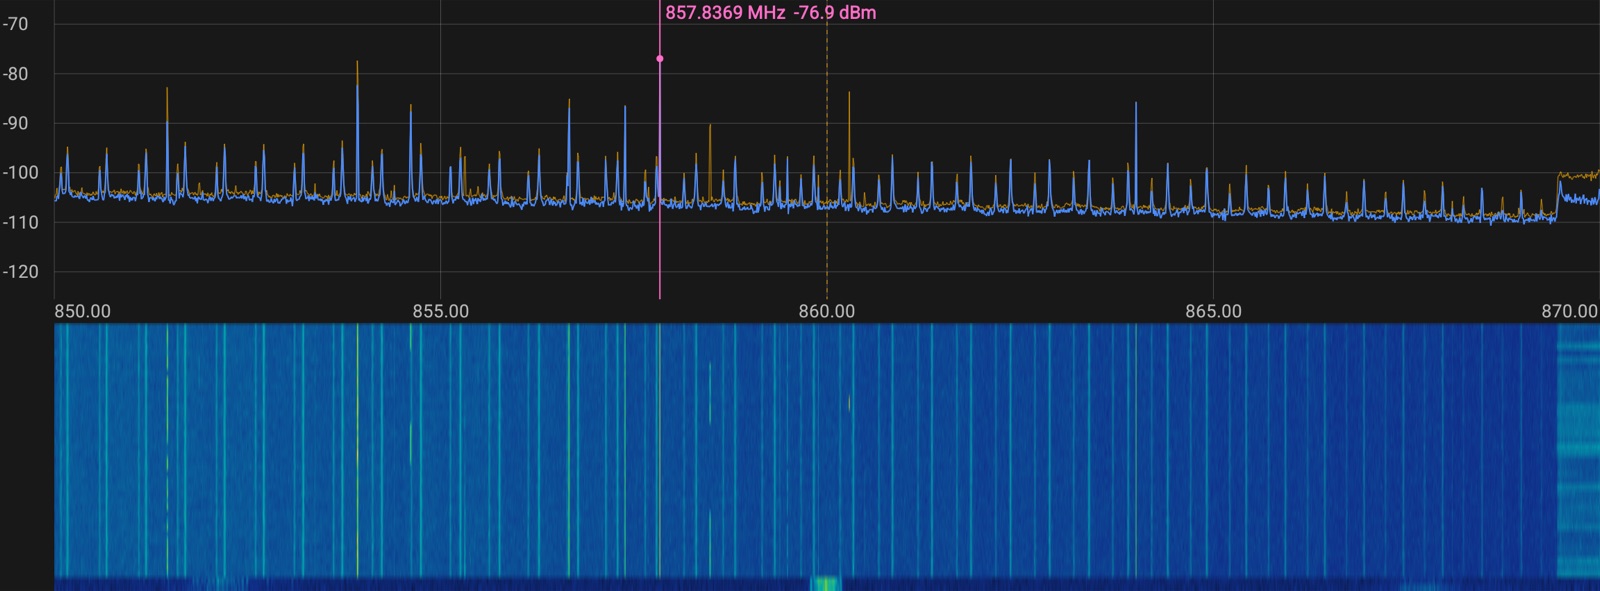This screenshot has height=591, width=1600.
Task: Click the -76.9 dBm level readout
Action: click(x=835, y=13)
